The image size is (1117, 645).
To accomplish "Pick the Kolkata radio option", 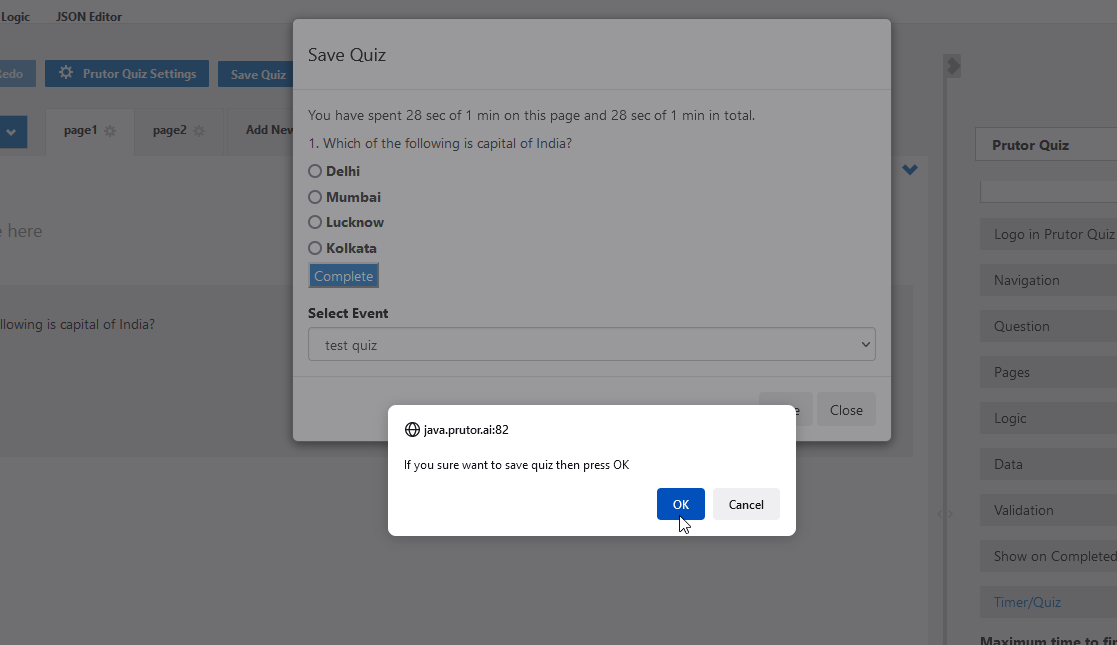I will click(315, 248).
